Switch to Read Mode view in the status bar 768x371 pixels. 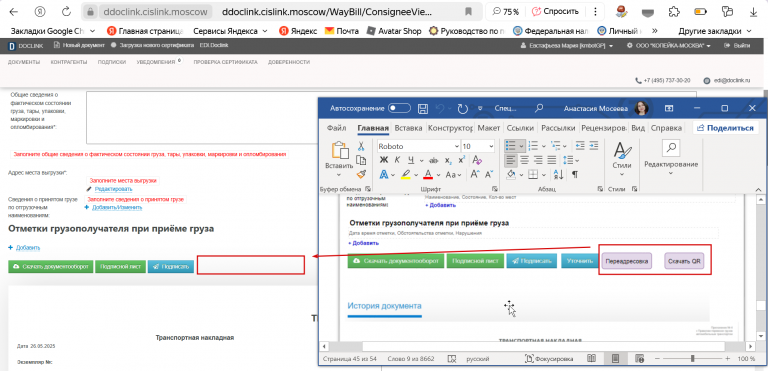(x=592, y=359)
